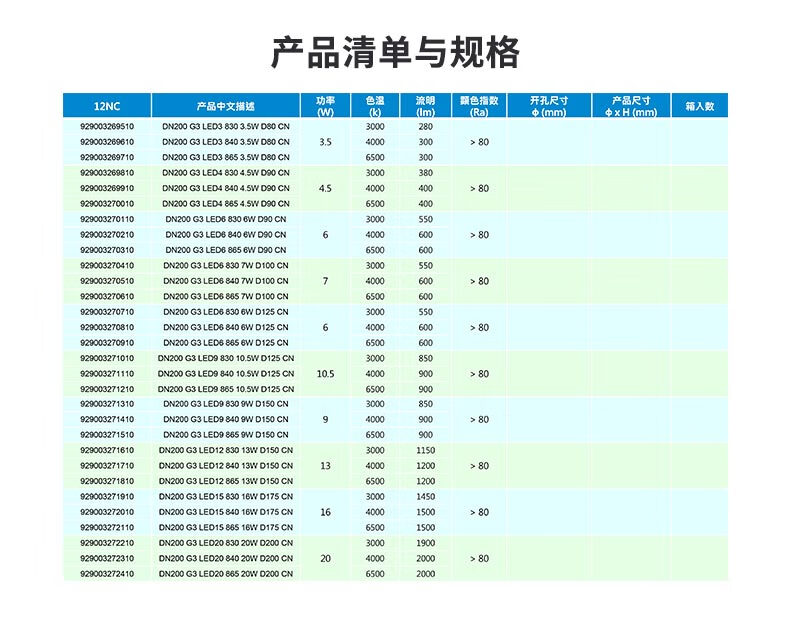Select the 流明 (lm) column header
Image resolution: width=790 pixels, height=618 pixels.
click(425, 106)
